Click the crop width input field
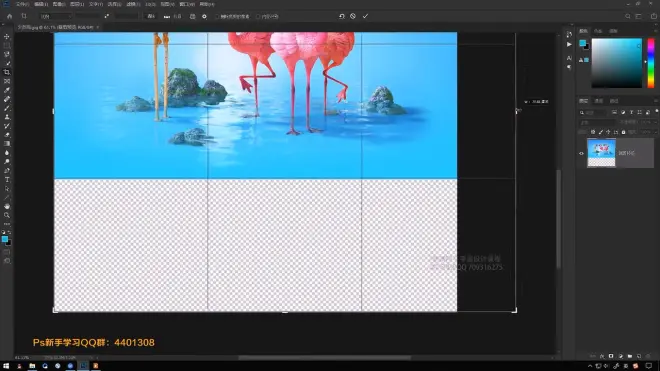Screen dimensions: 660x371 pyautogui.click(x=88, y=16)
